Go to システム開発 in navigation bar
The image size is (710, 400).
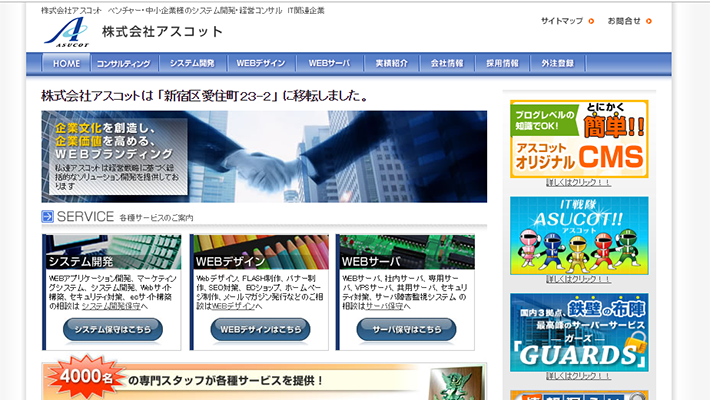tap(192, 63)
